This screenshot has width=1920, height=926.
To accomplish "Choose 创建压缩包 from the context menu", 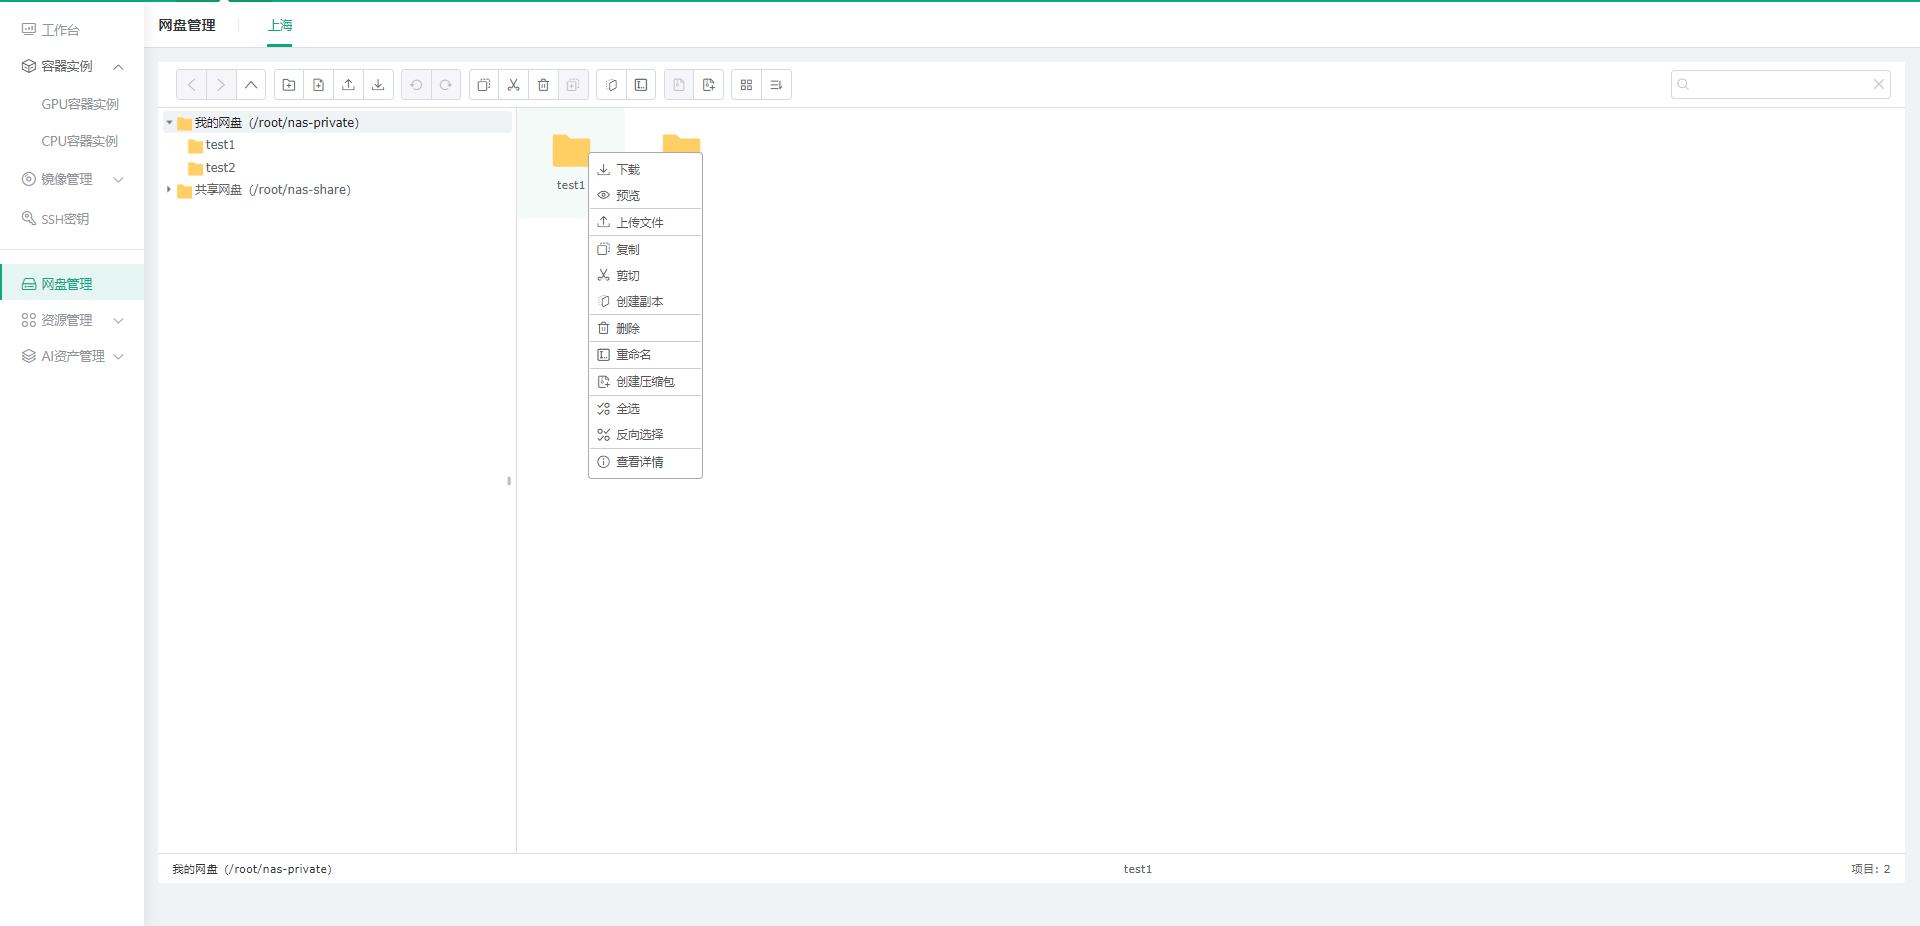I will point(645,382).
